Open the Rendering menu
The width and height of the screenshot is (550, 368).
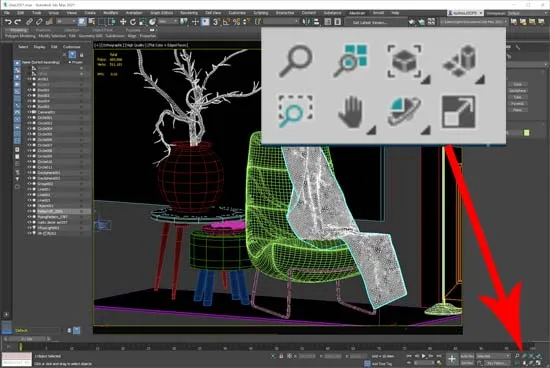(x=189, y=13)
